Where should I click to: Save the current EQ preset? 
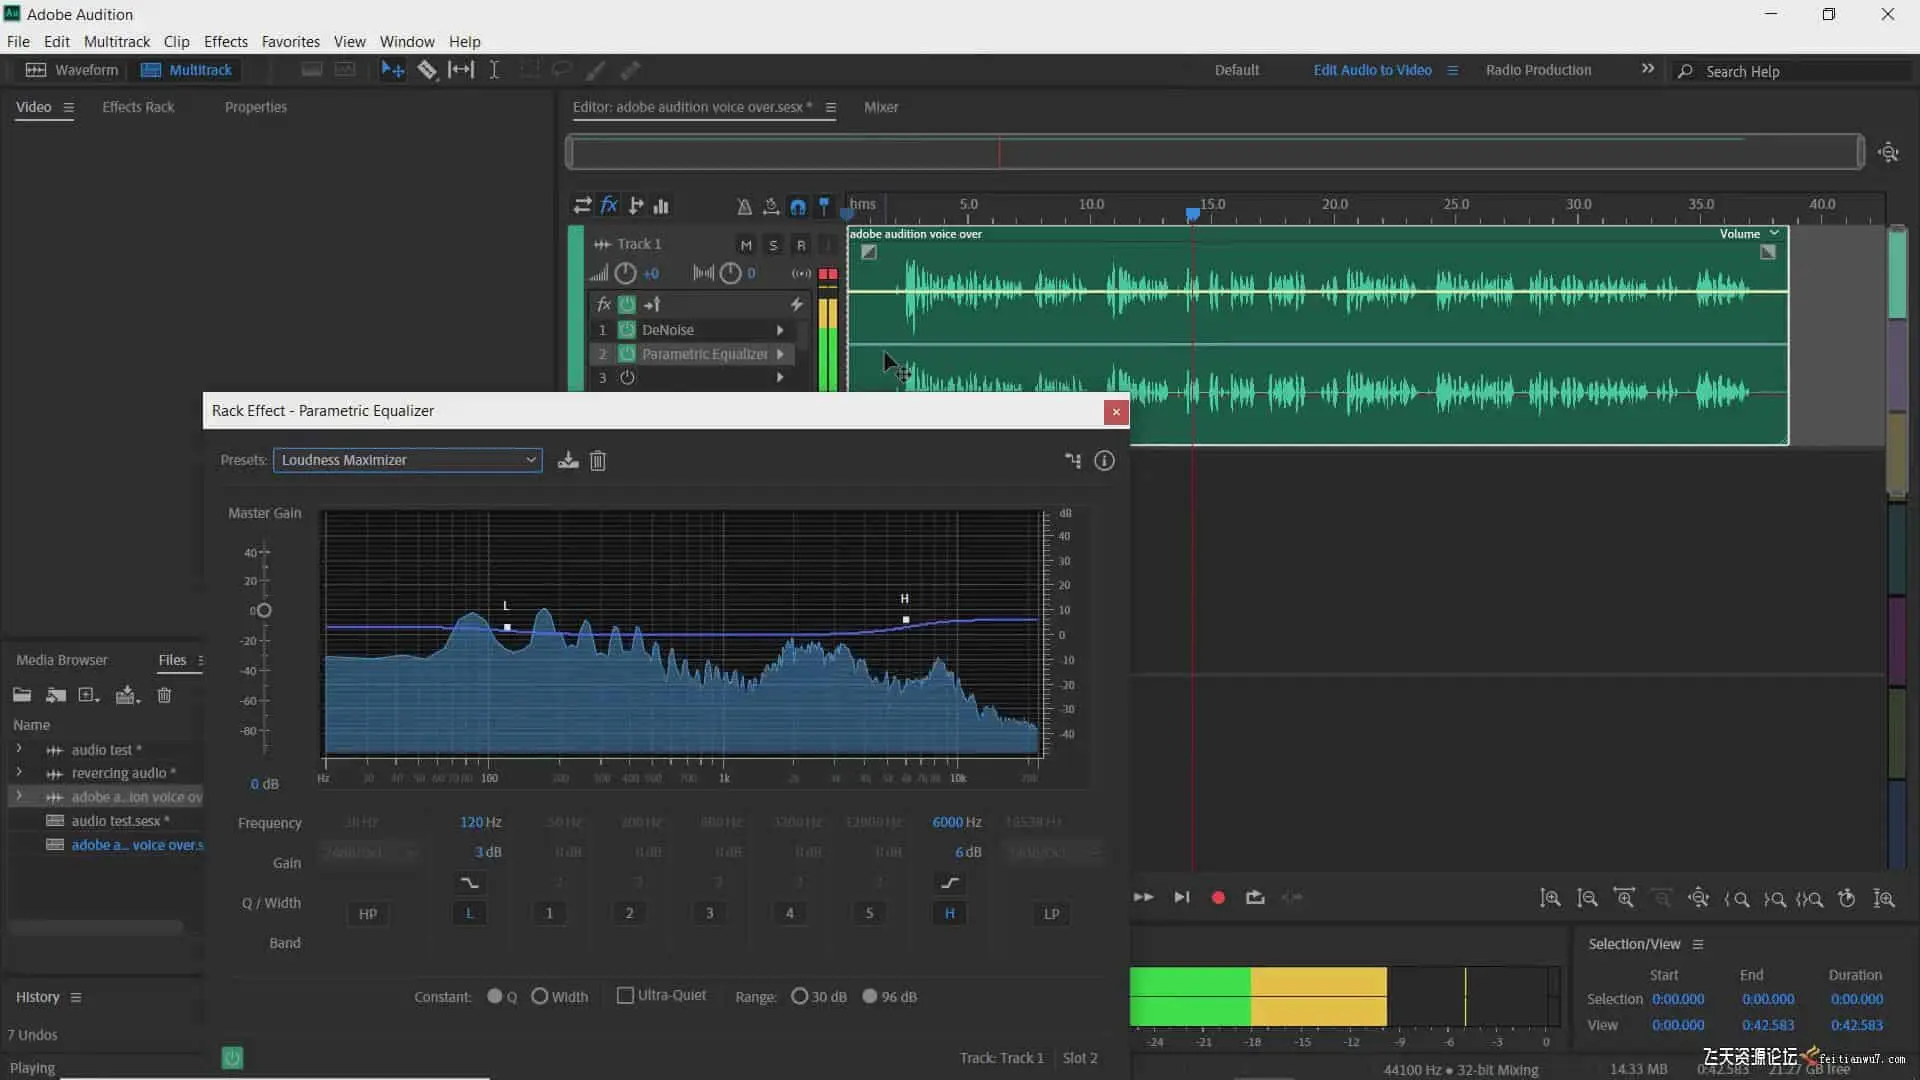click(x=568, y=460)
